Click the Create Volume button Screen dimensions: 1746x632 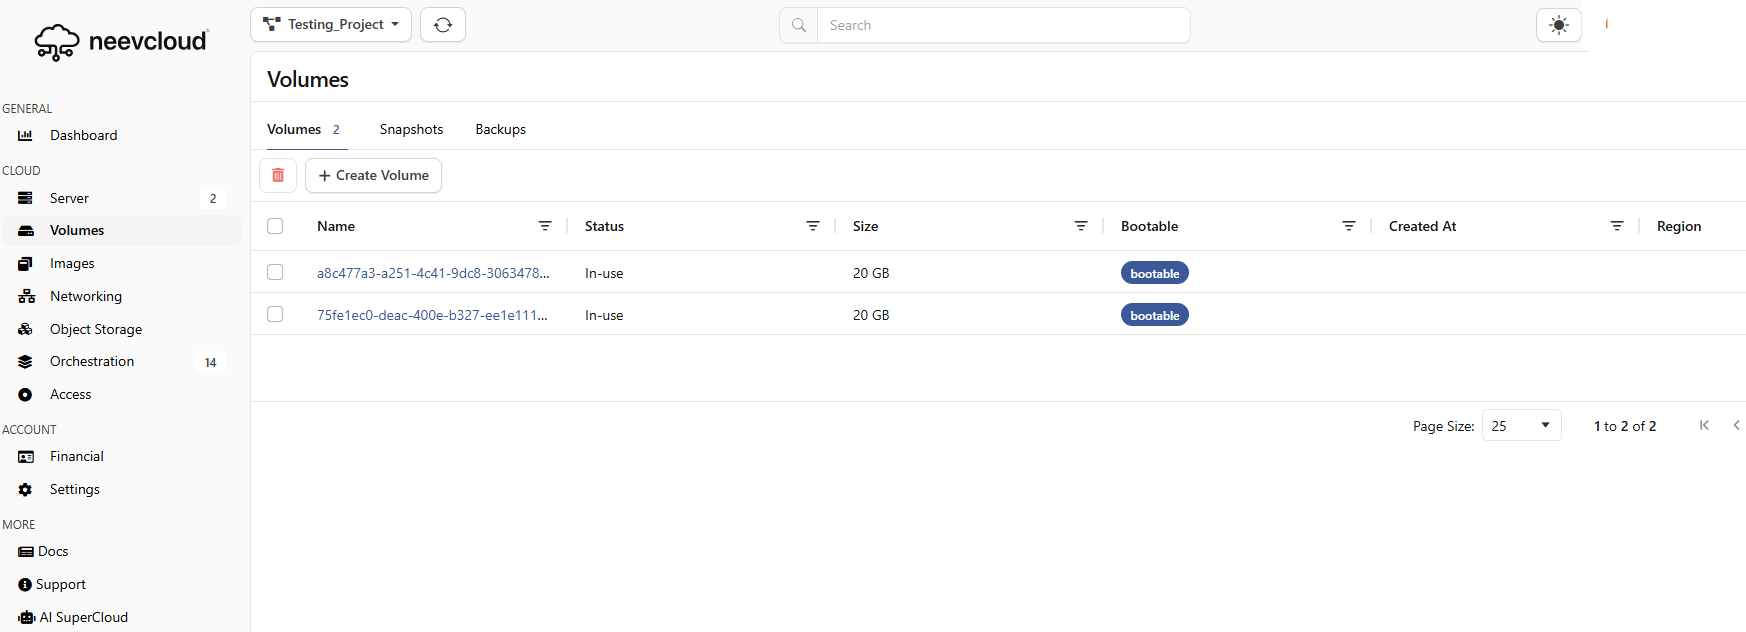[x=373, y=175]
